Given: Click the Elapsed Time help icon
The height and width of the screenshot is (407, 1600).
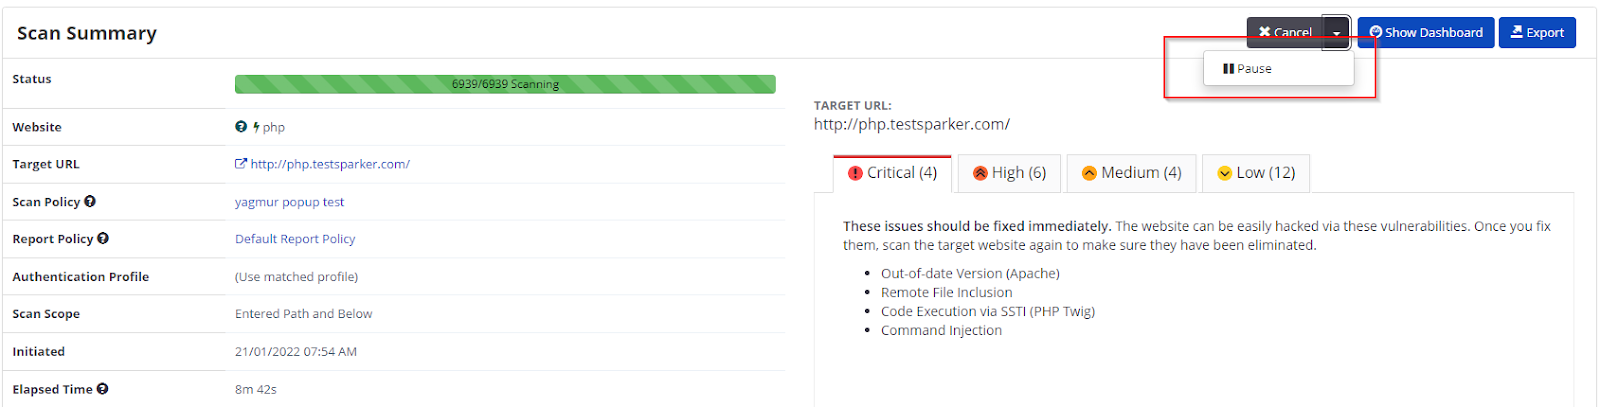Looking at the screenshot, I should (x=103, y=389).
